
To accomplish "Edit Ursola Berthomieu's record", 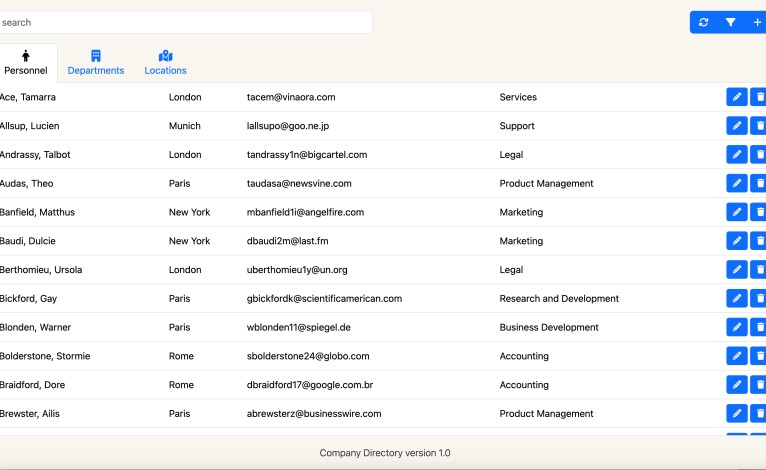I will point(736,270).
